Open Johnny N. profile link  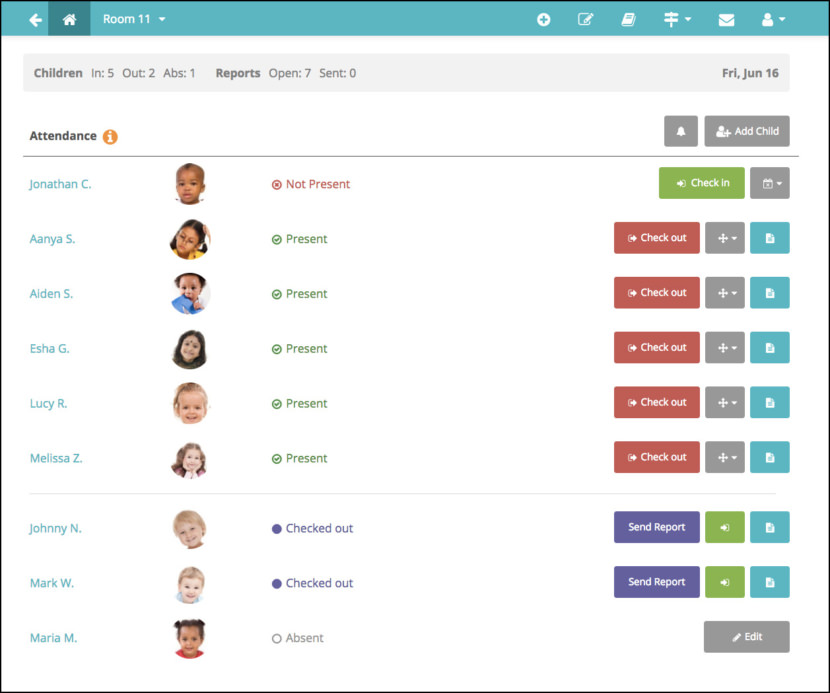56,528
